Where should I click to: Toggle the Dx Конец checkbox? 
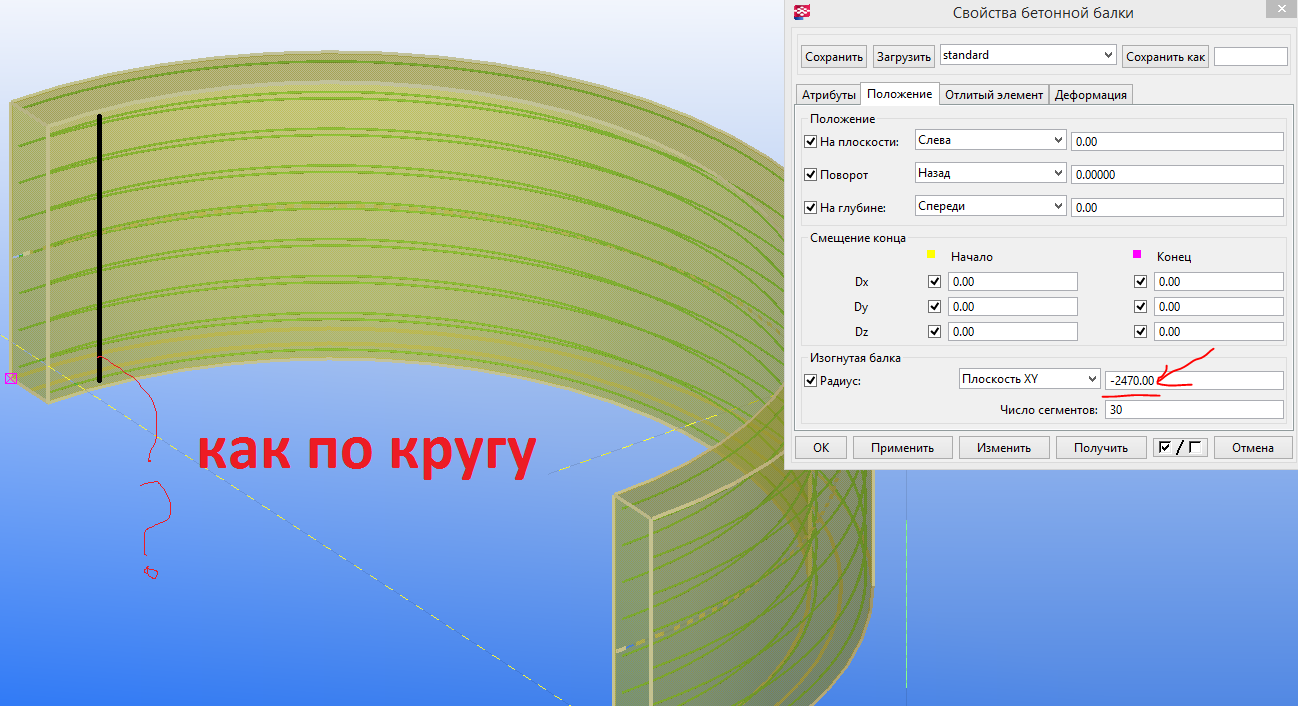[1141, 282]
